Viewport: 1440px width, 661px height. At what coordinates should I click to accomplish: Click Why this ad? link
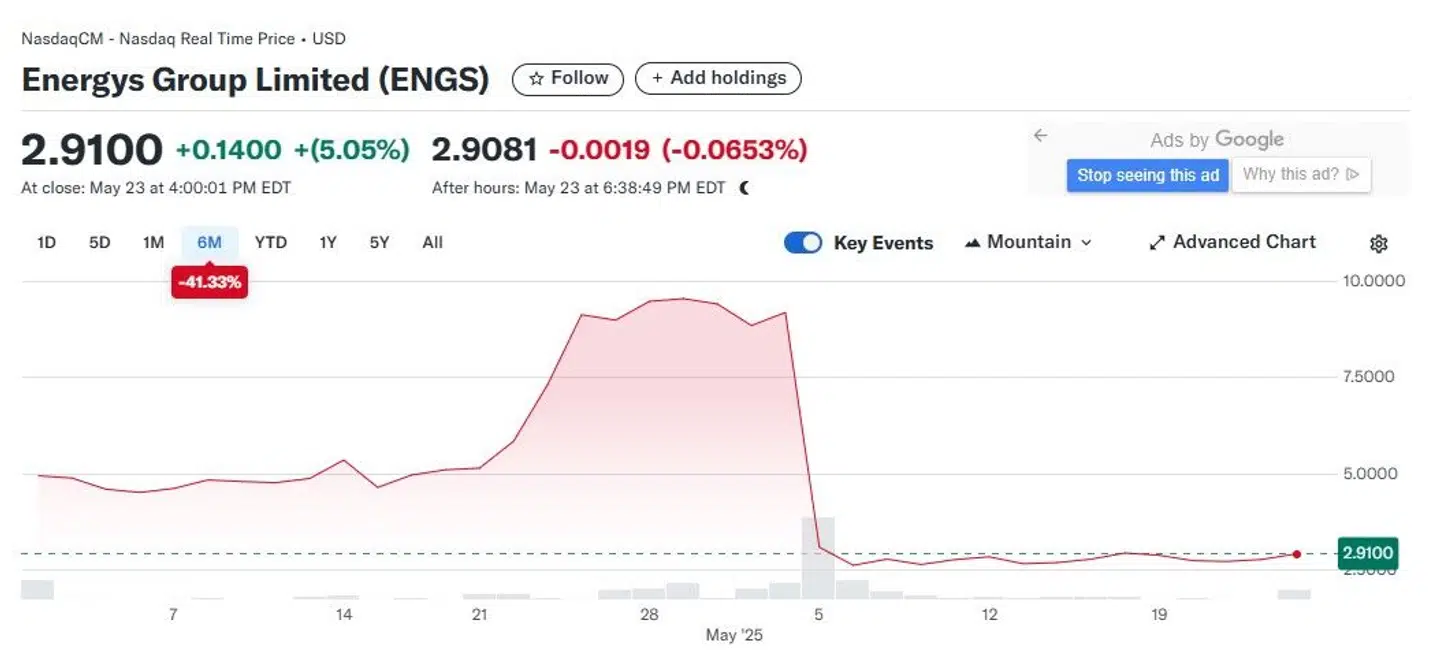[1300, 175]
